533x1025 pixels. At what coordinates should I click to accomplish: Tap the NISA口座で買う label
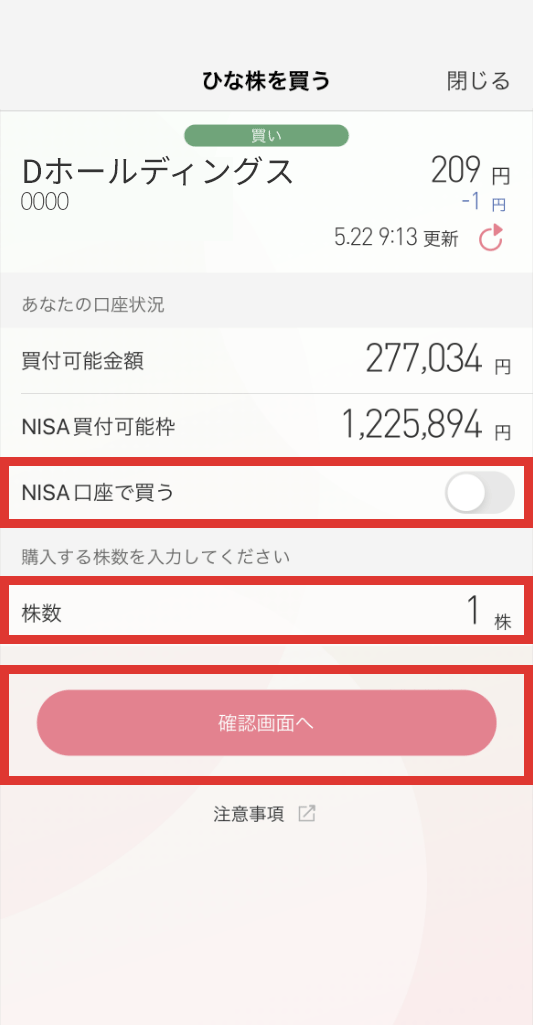click(98, 493)
